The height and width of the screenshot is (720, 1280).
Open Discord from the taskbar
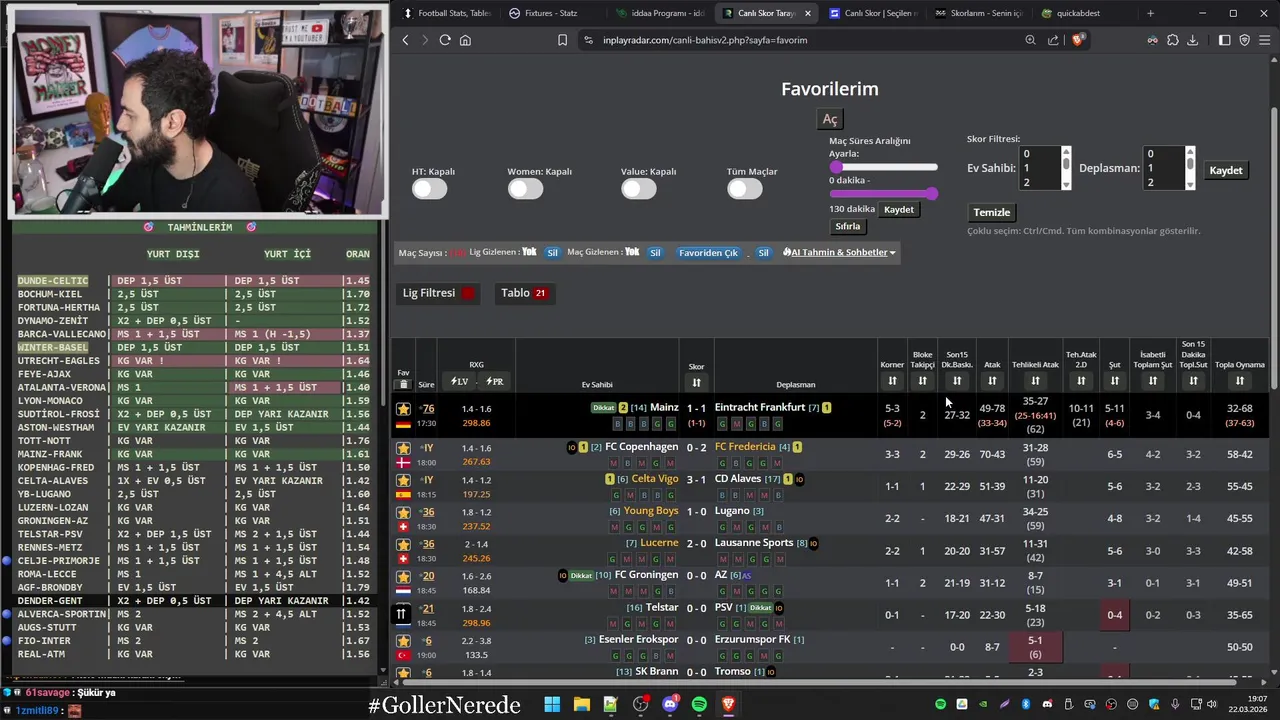670,705
